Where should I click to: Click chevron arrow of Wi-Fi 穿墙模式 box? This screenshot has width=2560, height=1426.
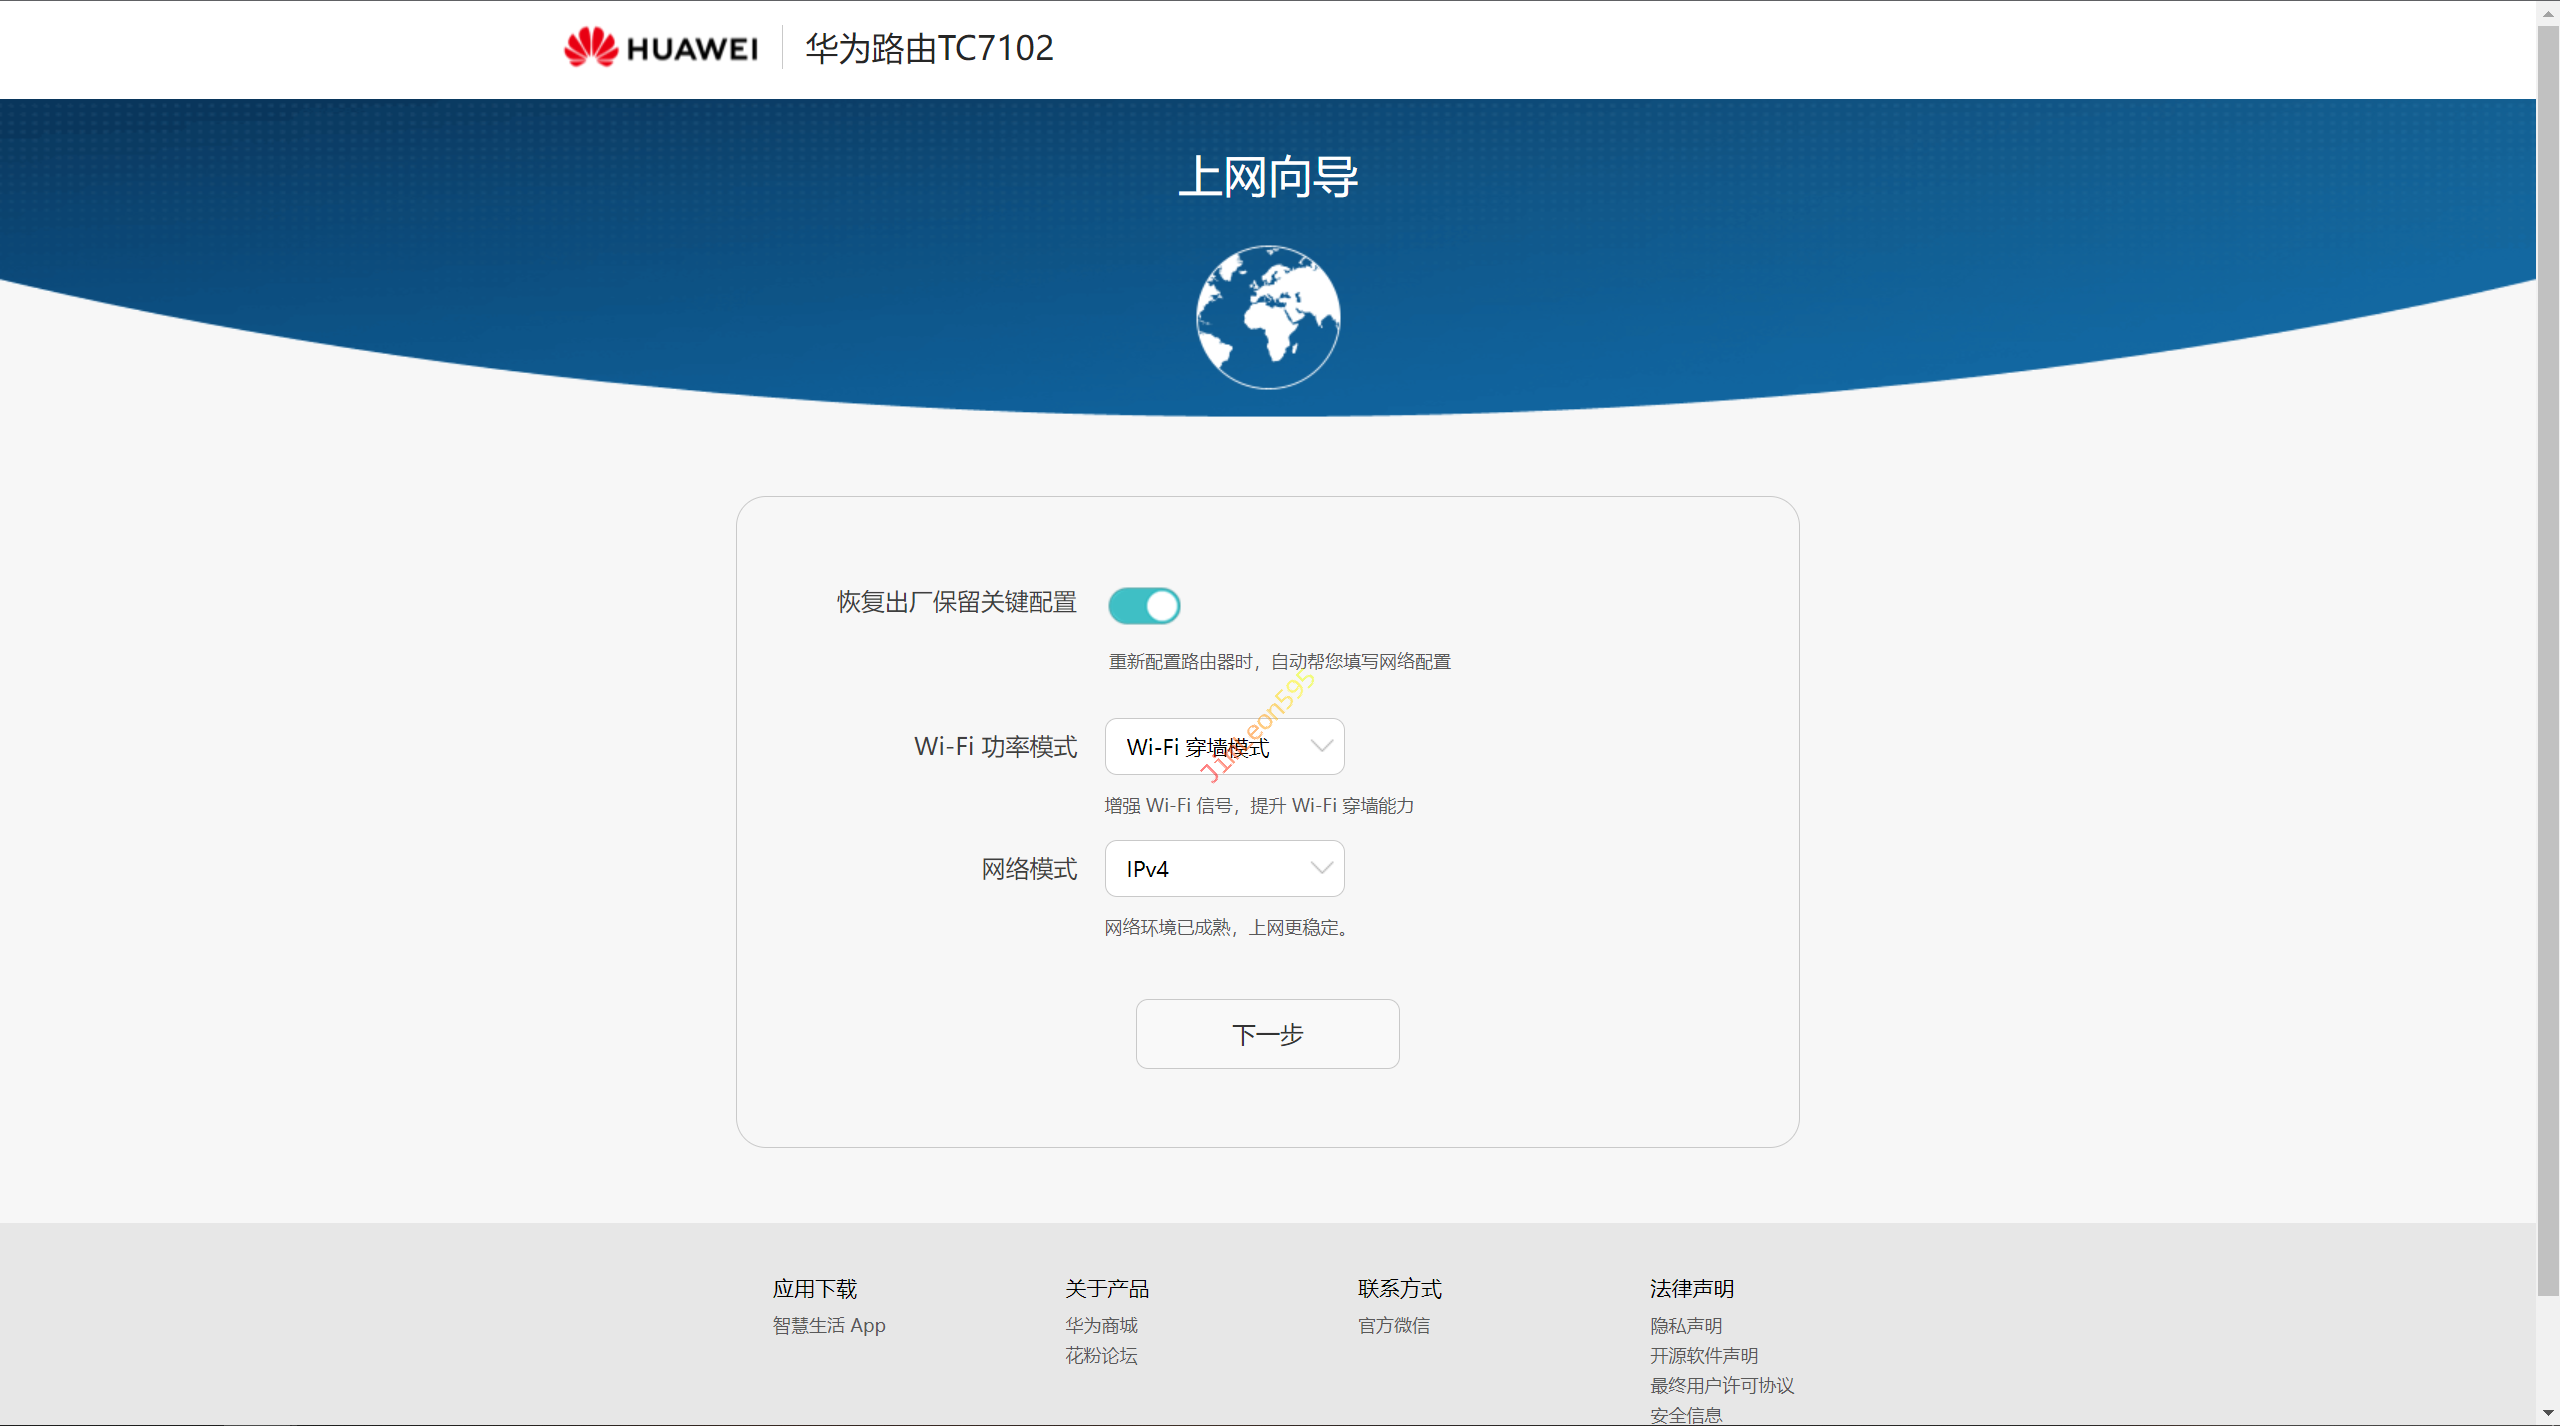(1321, 747)
